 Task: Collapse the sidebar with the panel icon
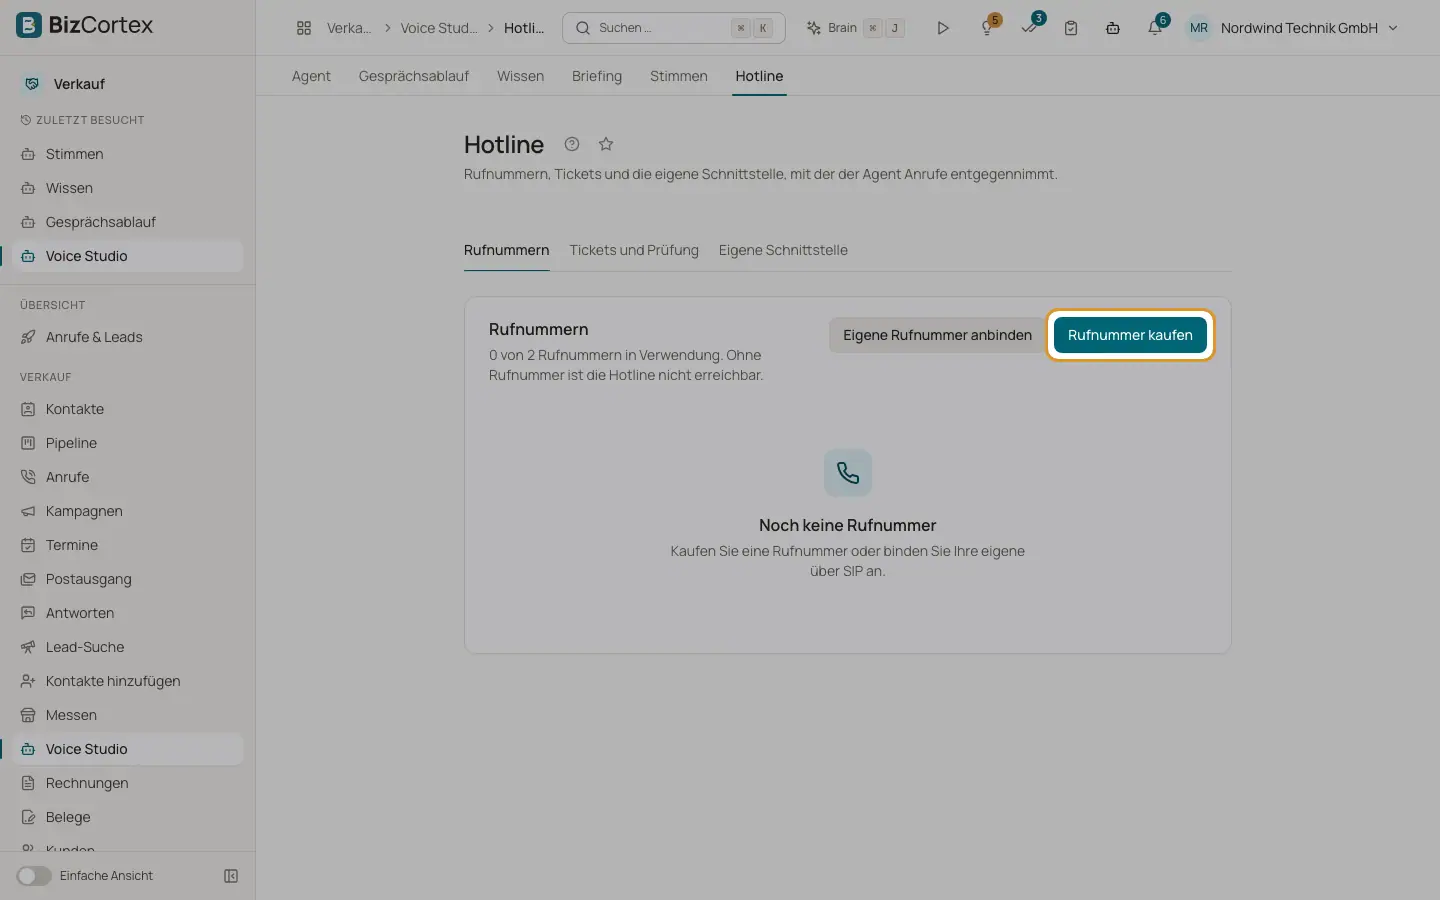(231, 876)
